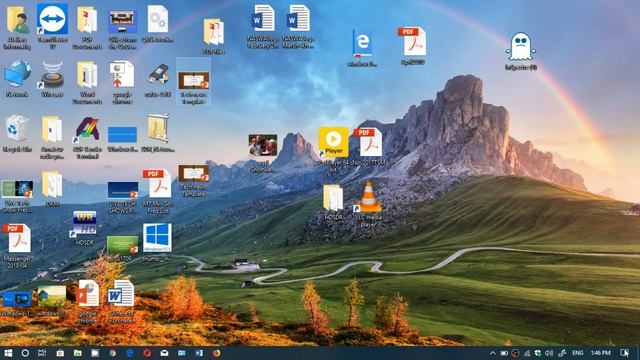Open File Explorer from the taskbar

click(78, 353)
